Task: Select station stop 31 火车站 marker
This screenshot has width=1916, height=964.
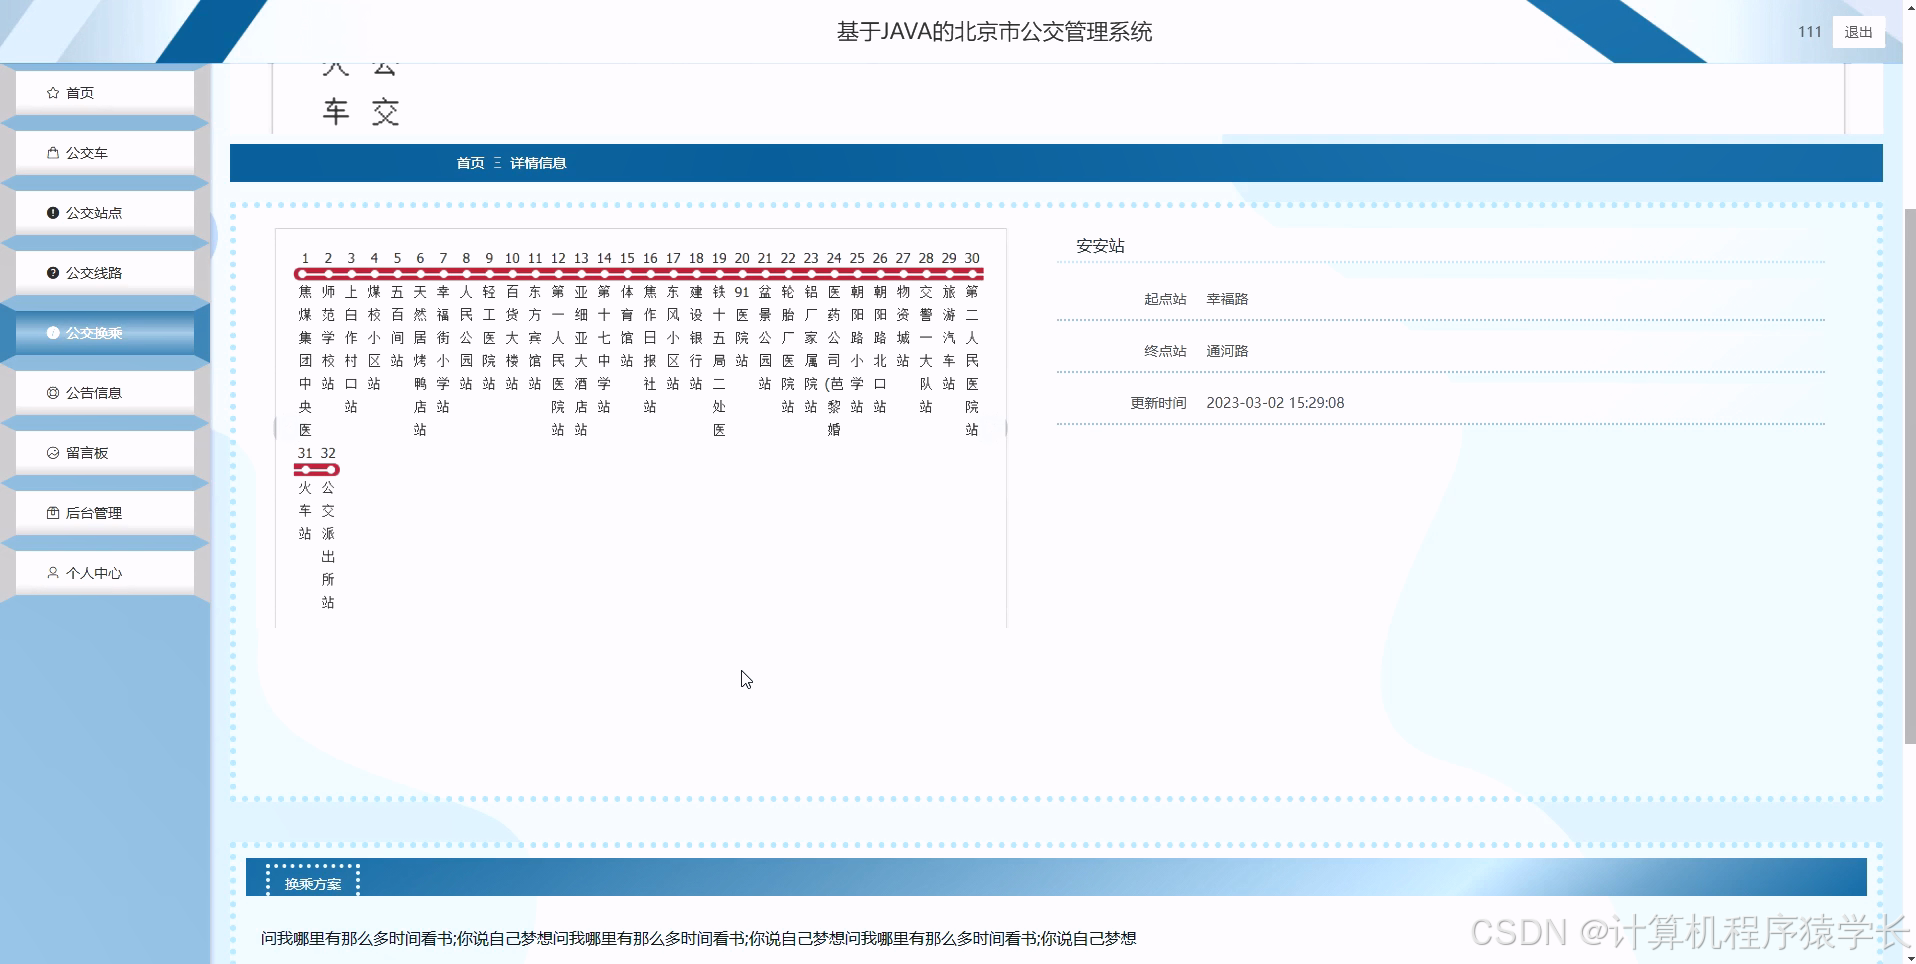Action: click(304, 468)
